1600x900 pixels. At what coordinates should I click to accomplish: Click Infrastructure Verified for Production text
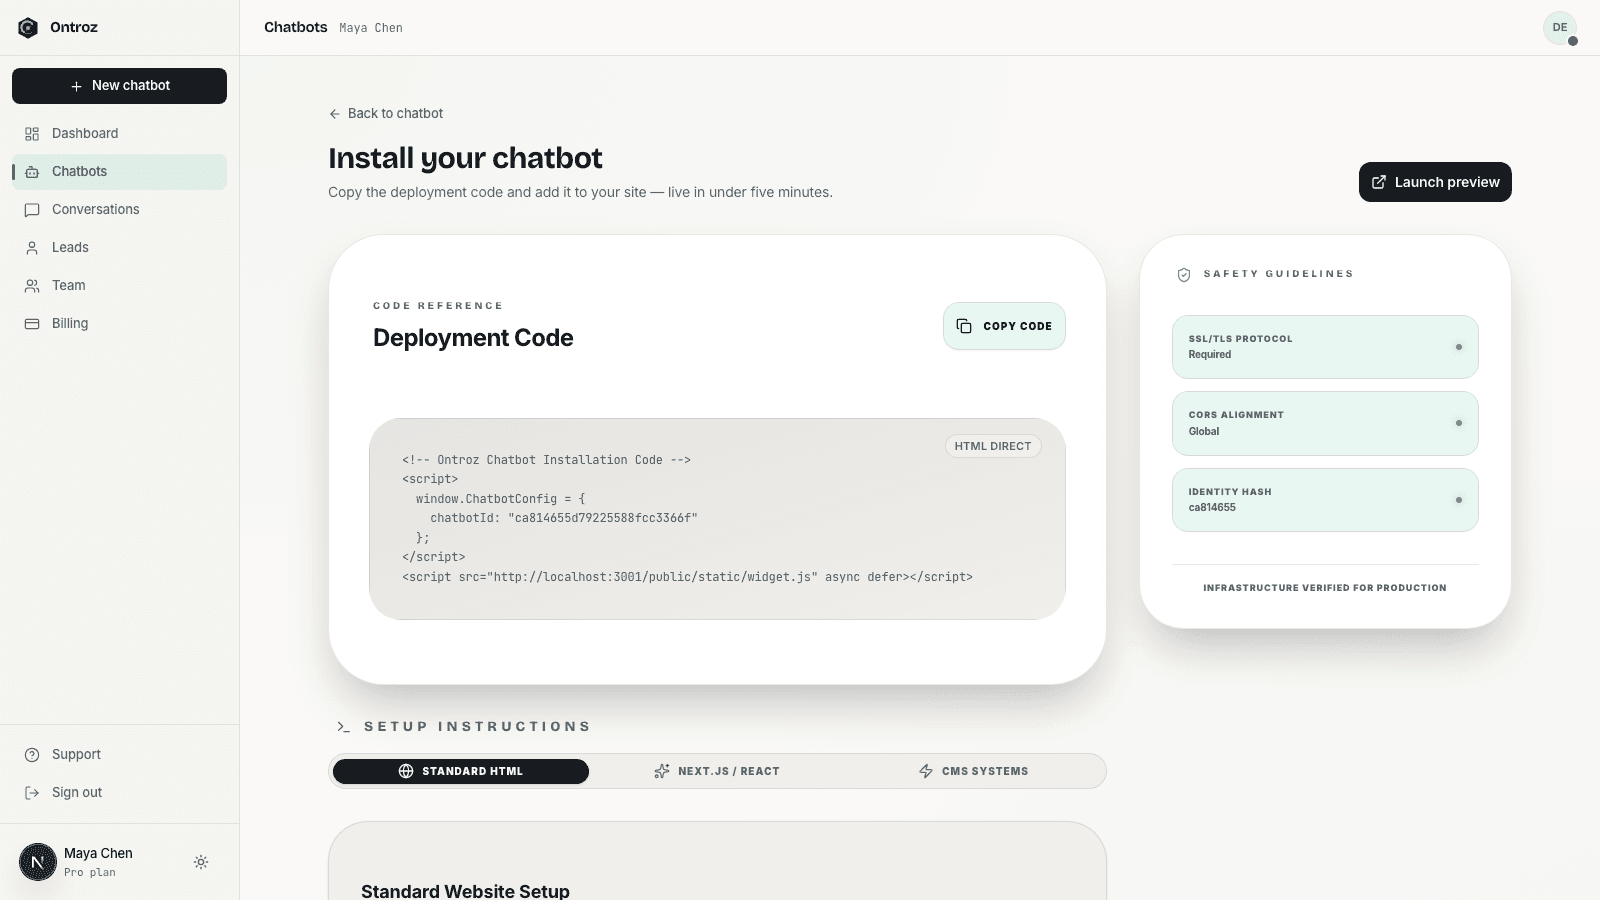(1325, 588)
